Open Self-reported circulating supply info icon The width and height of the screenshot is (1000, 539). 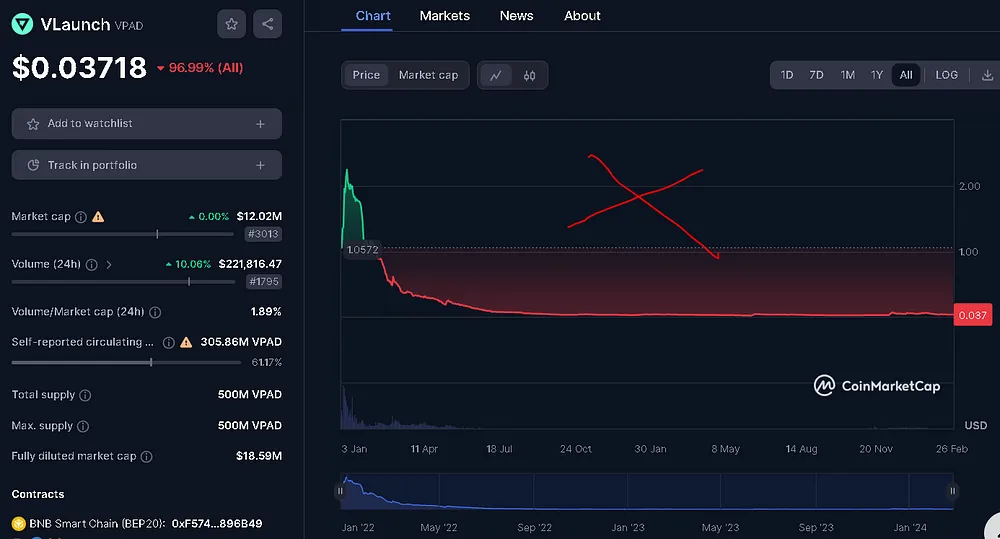pyautogui.click(x=168, y=343)
